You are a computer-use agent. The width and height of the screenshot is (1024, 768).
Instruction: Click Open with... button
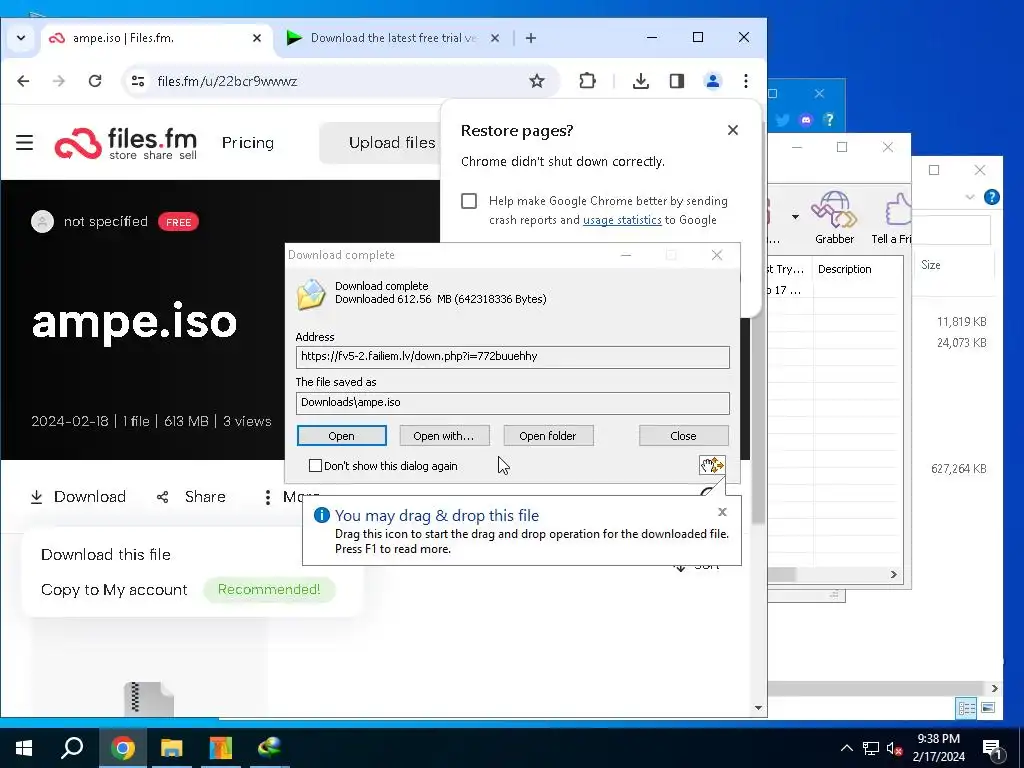click(444, 436)
